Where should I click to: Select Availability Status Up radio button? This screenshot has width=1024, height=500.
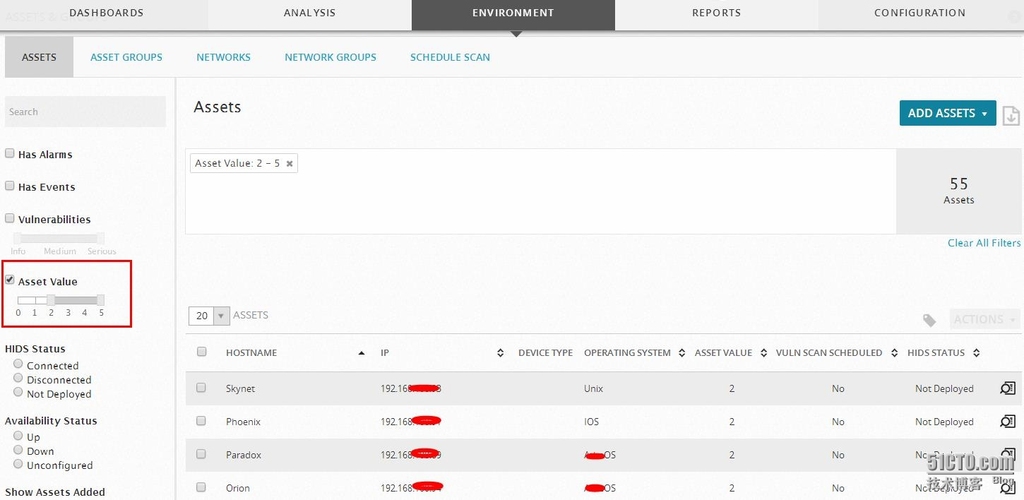(x=18, y=436)
